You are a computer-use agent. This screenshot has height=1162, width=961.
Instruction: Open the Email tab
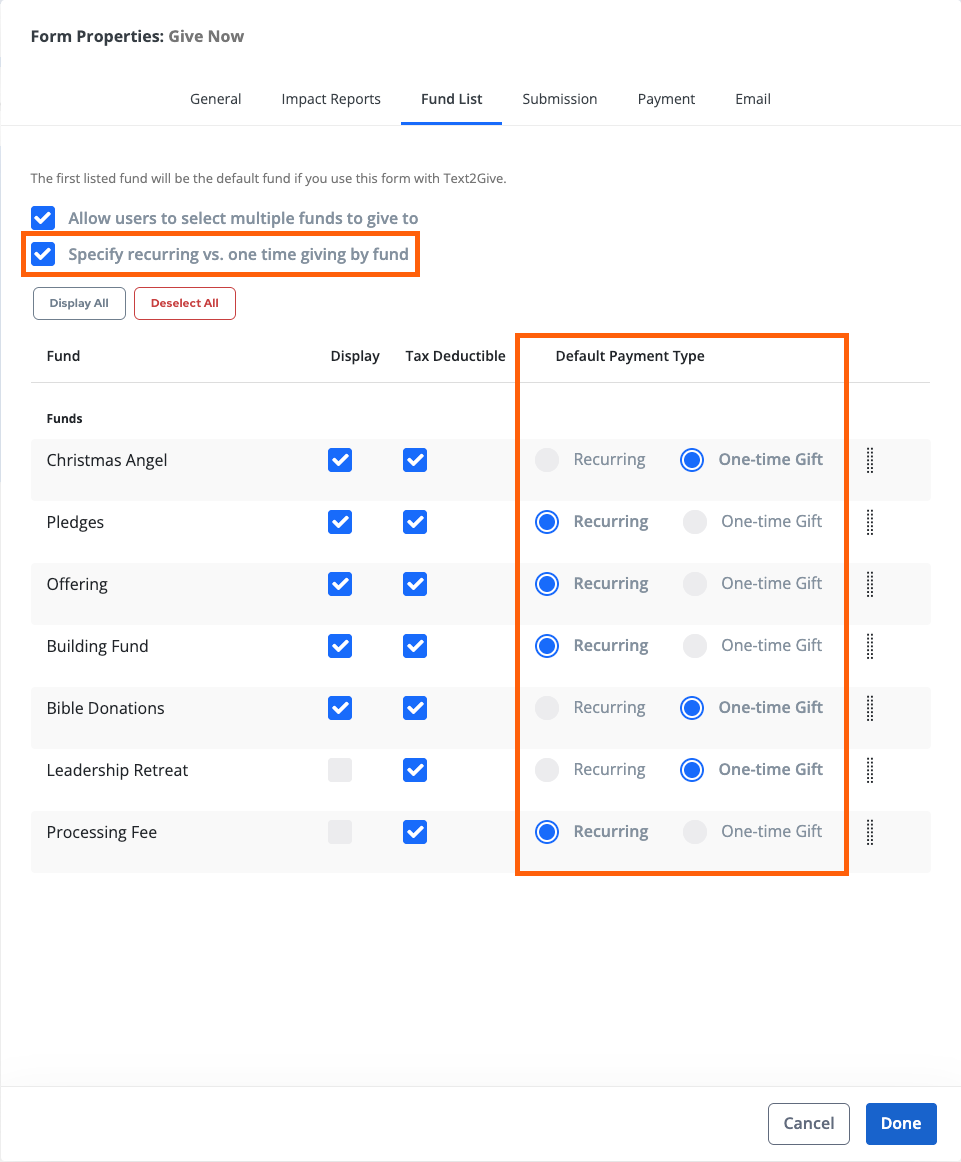[x=753, y=99]
